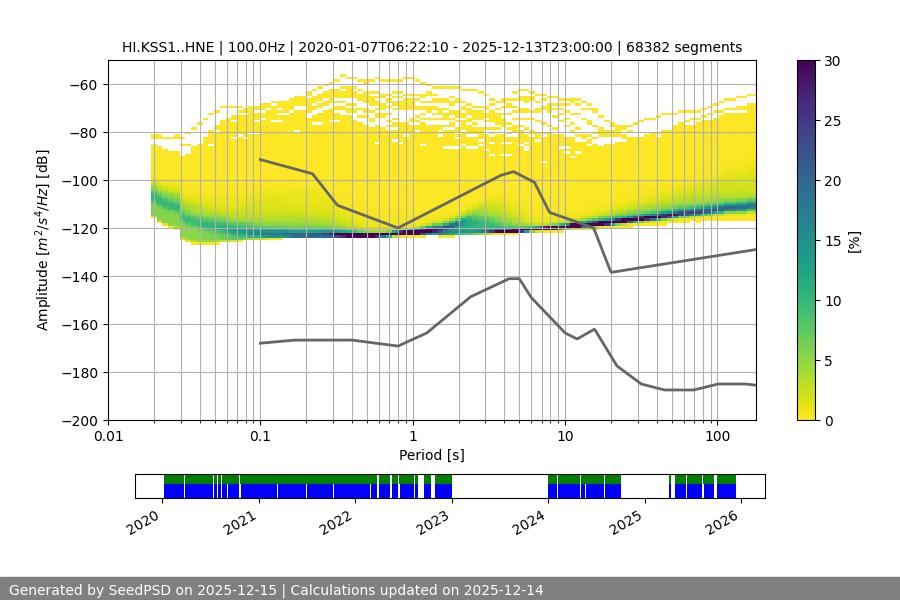Click the white data gap during 2023 in the timeline

(499, 486)
